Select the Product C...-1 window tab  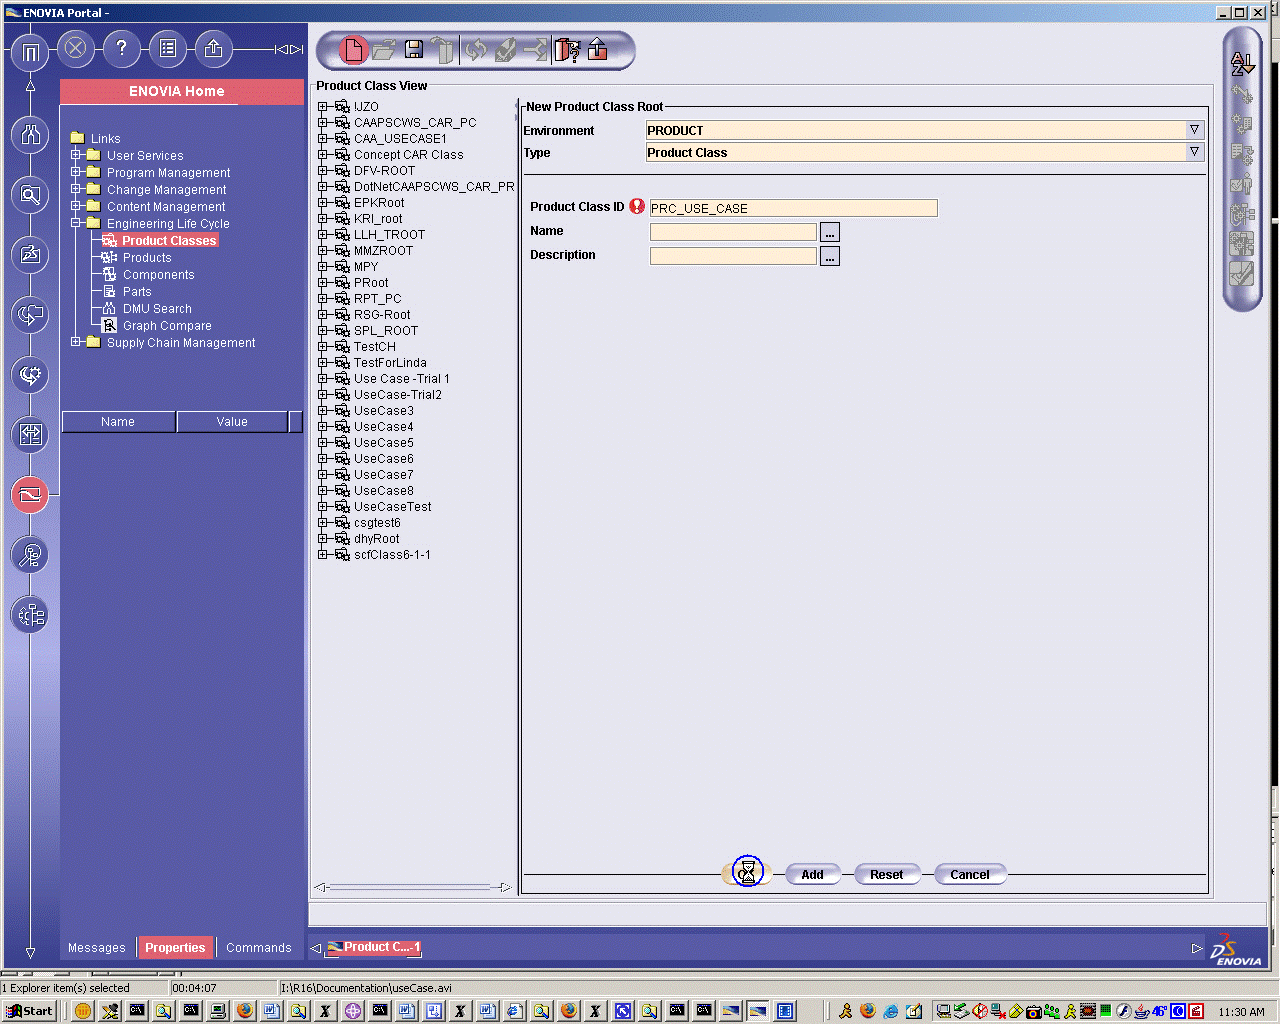(x=374, y=947)
